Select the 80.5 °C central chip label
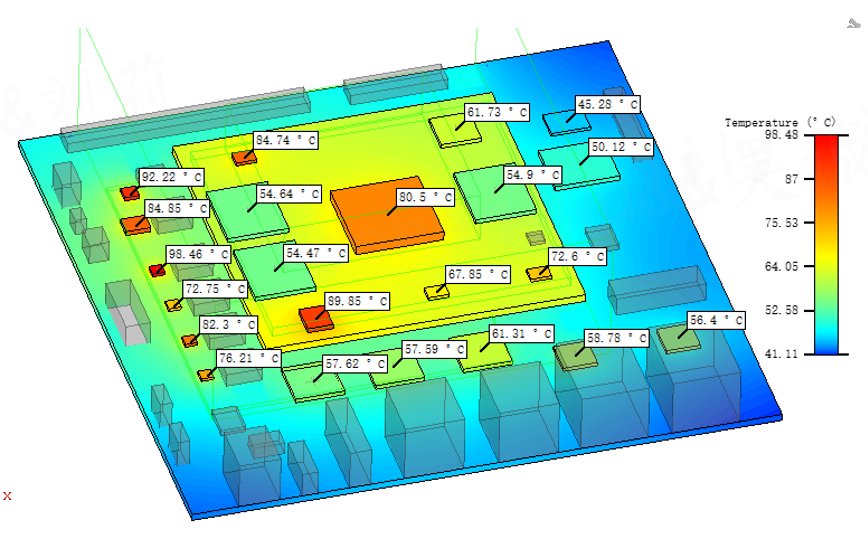Screen dimensions: 868x545 click(x=426, y=198)
